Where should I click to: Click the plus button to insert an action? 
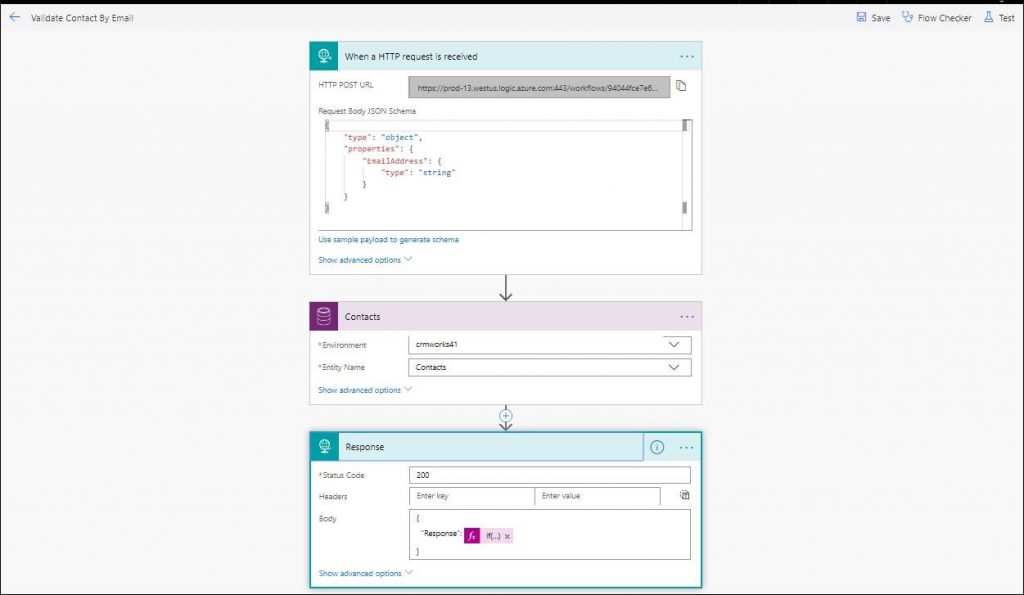(x=506, y=415)
